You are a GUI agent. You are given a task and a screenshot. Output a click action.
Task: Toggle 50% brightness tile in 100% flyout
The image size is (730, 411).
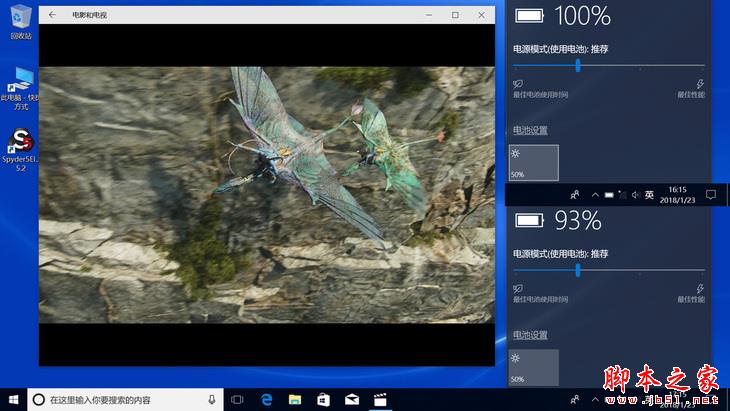(x=534, y=162)
